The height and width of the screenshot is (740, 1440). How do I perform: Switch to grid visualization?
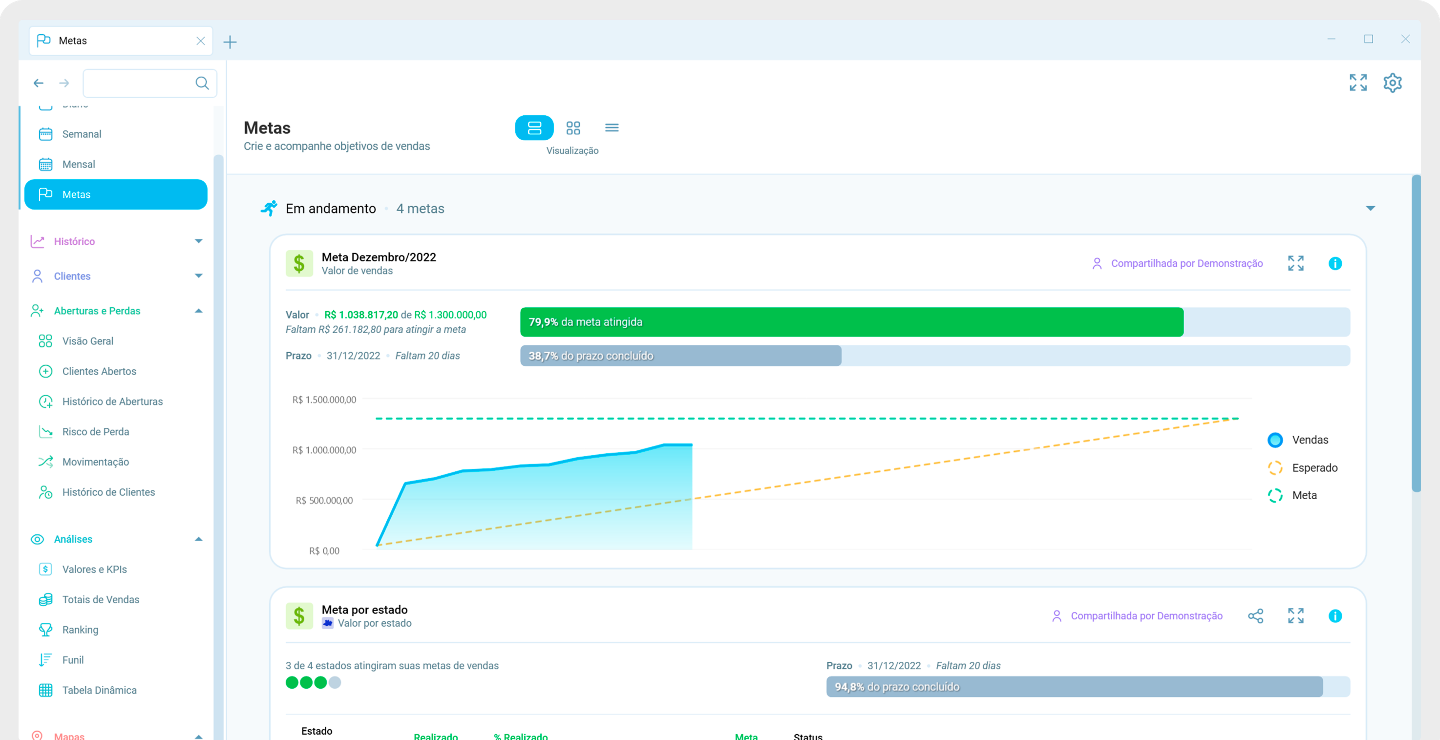pyautogui.click(x=573, y=128)
